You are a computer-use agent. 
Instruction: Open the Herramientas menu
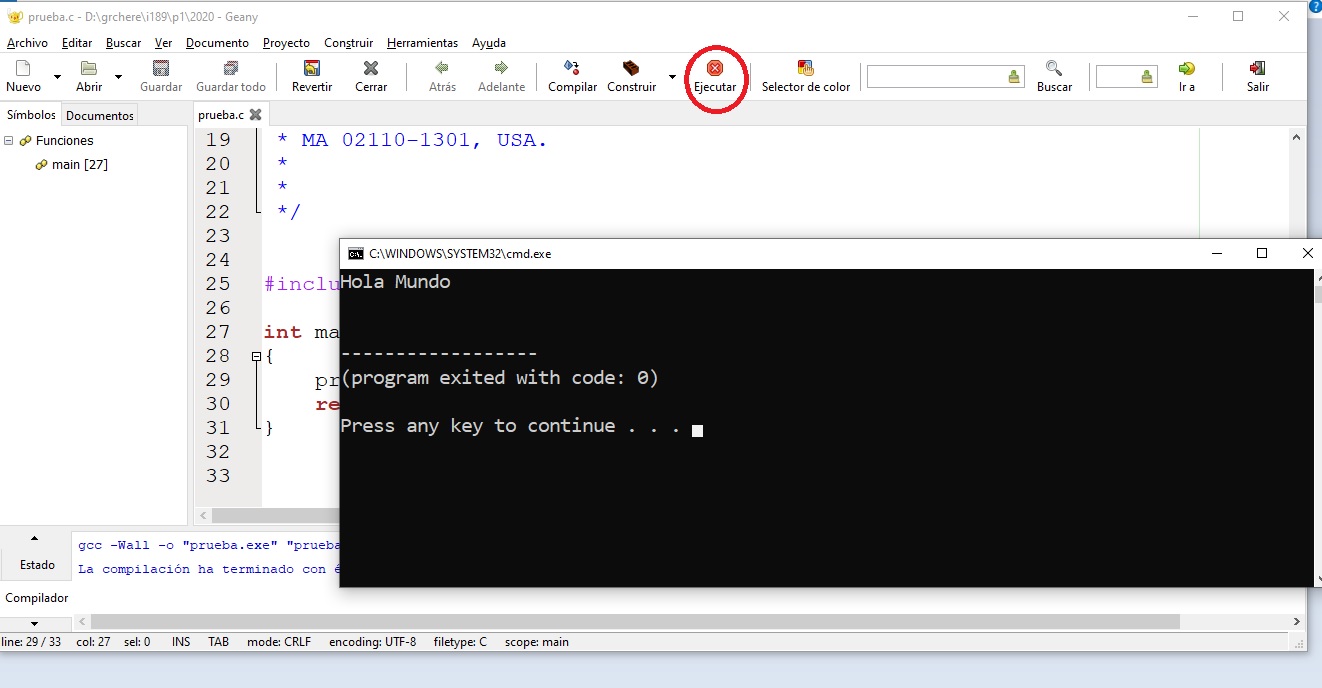422,43
